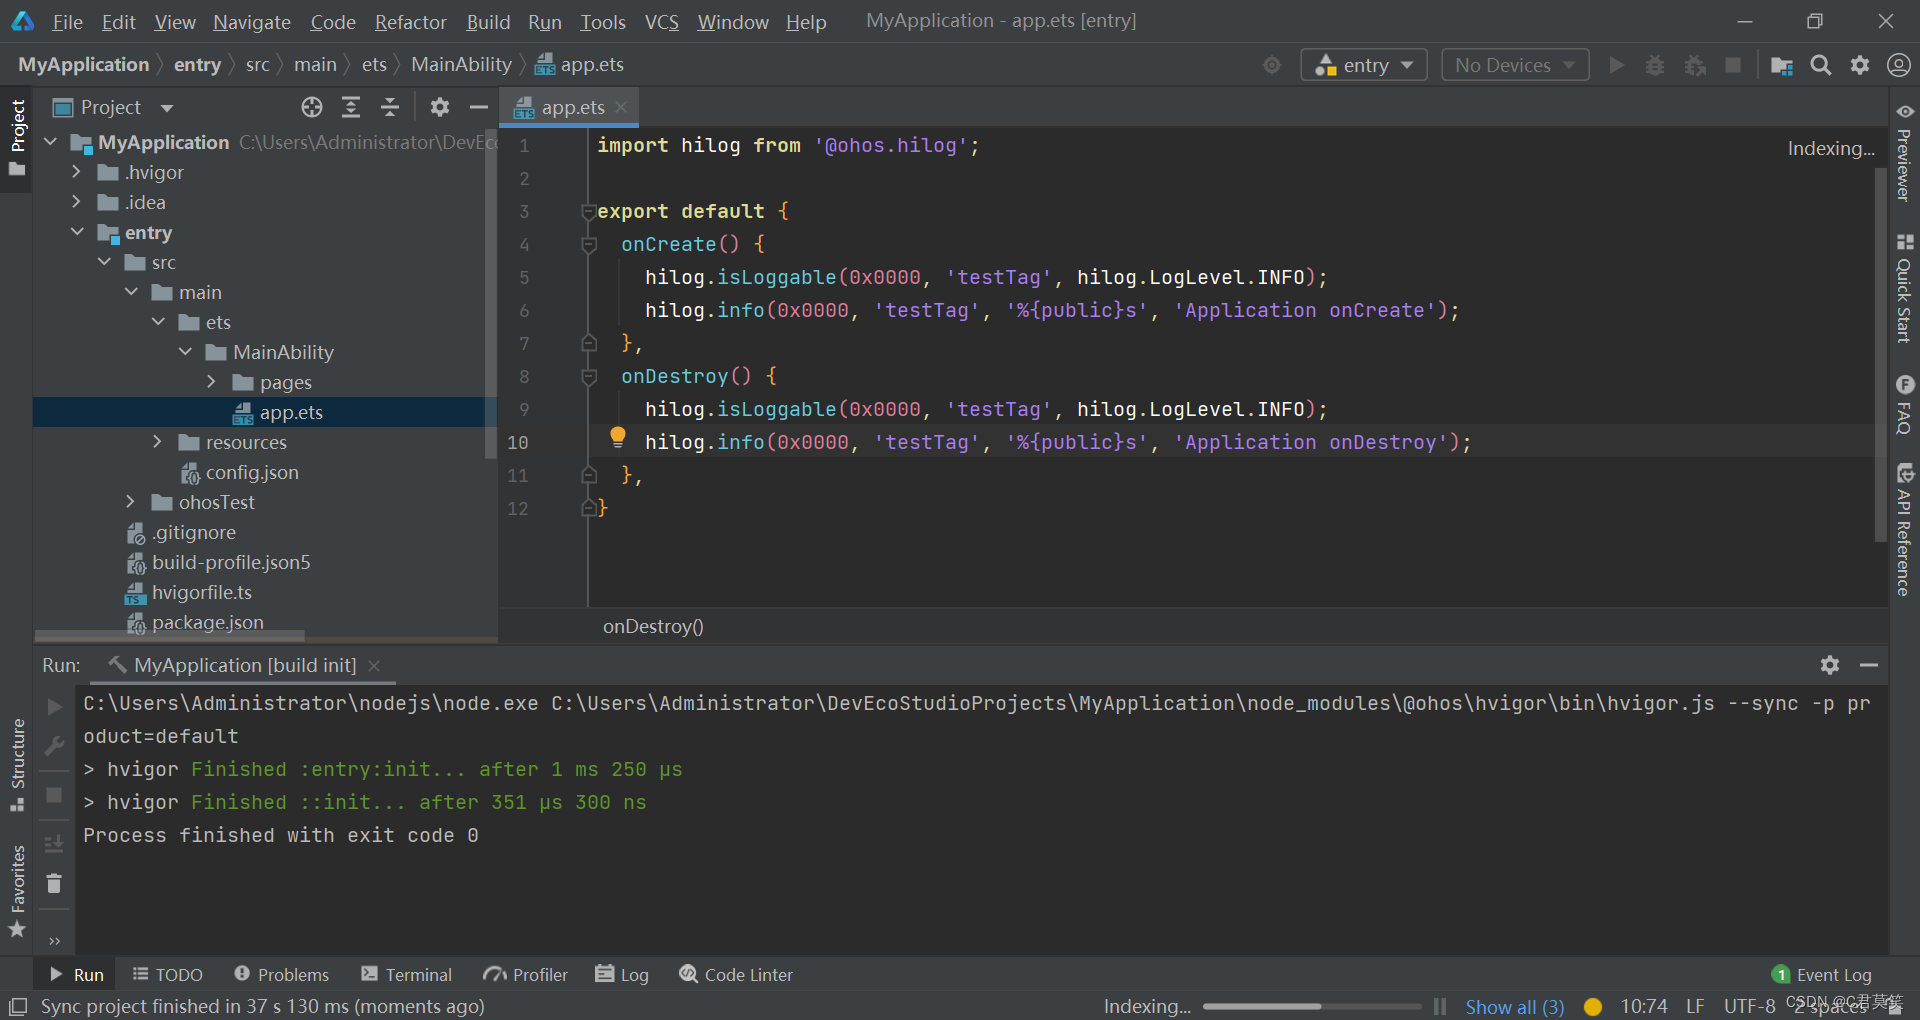The image size is (1920, 1020).
Task: Select config.json in project tree
Action: point(252,472)
